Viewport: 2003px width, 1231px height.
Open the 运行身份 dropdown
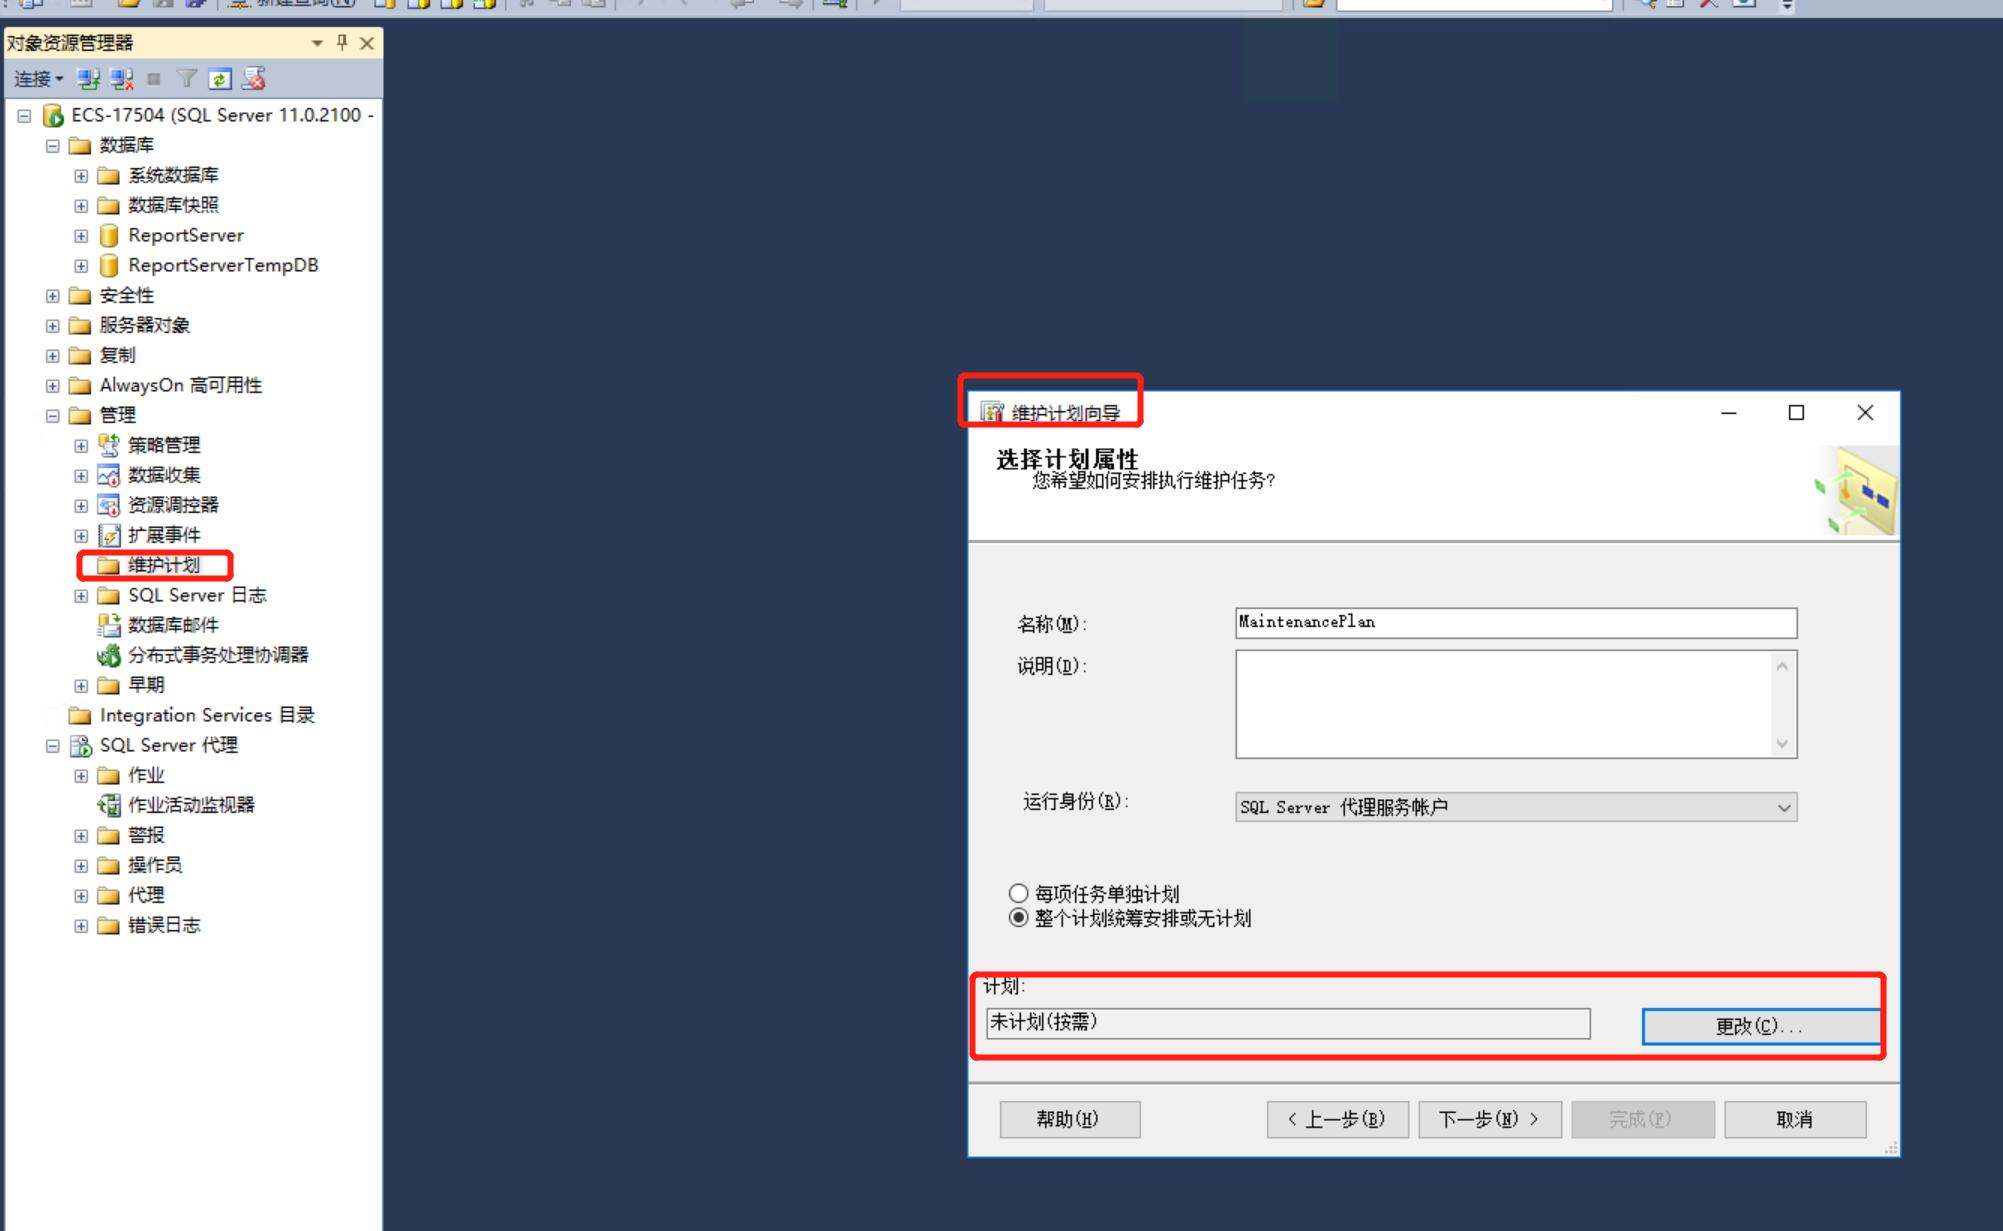pos(1784,807)
